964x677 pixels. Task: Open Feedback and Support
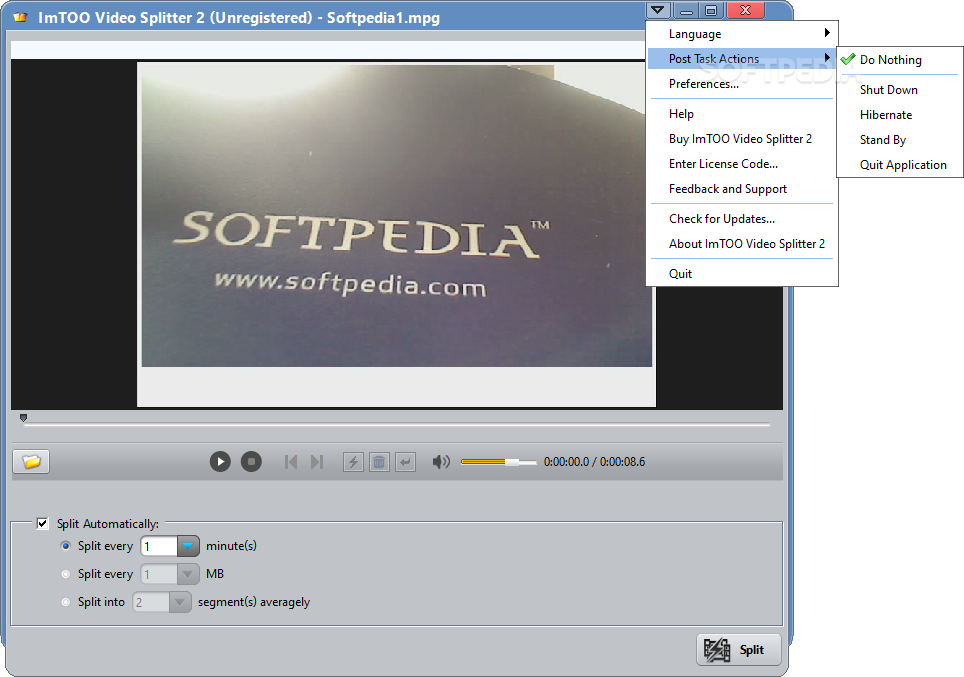pos(741,189)
